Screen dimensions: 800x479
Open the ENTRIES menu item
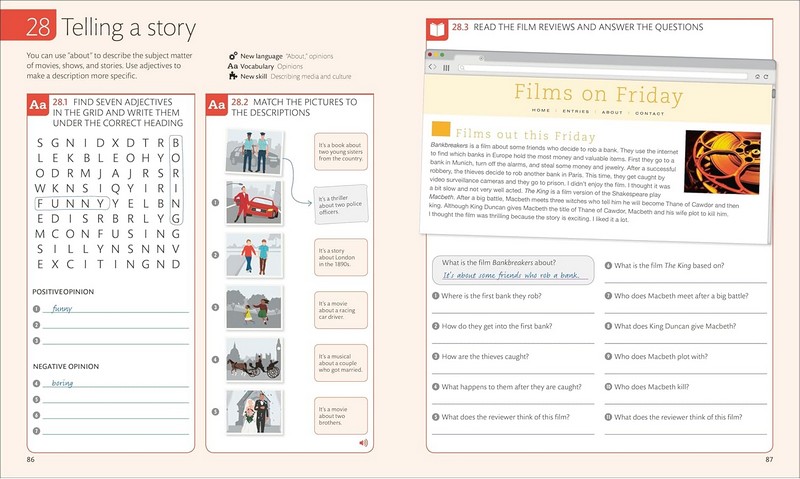(576, 113)
